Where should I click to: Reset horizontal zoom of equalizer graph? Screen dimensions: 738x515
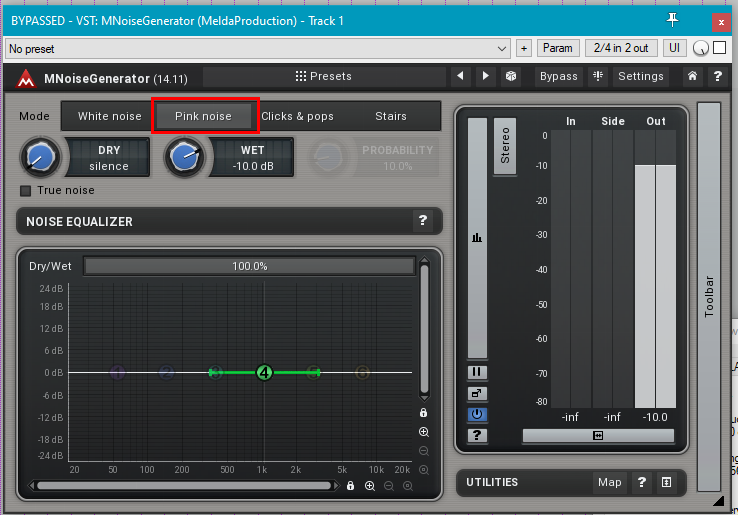408,486
